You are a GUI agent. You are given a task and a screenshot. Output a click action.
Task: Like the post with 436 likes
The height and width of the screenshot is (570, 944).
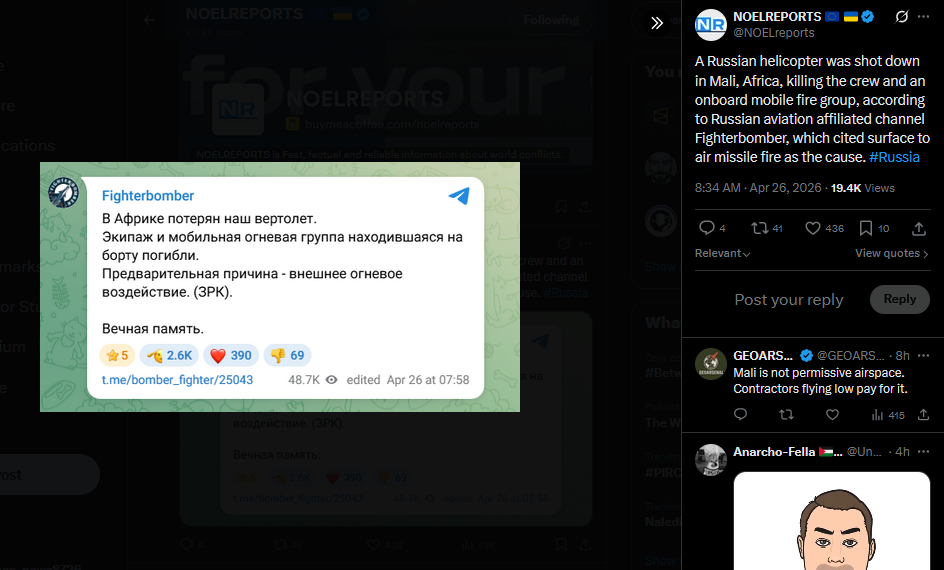(x=824, y=228)
